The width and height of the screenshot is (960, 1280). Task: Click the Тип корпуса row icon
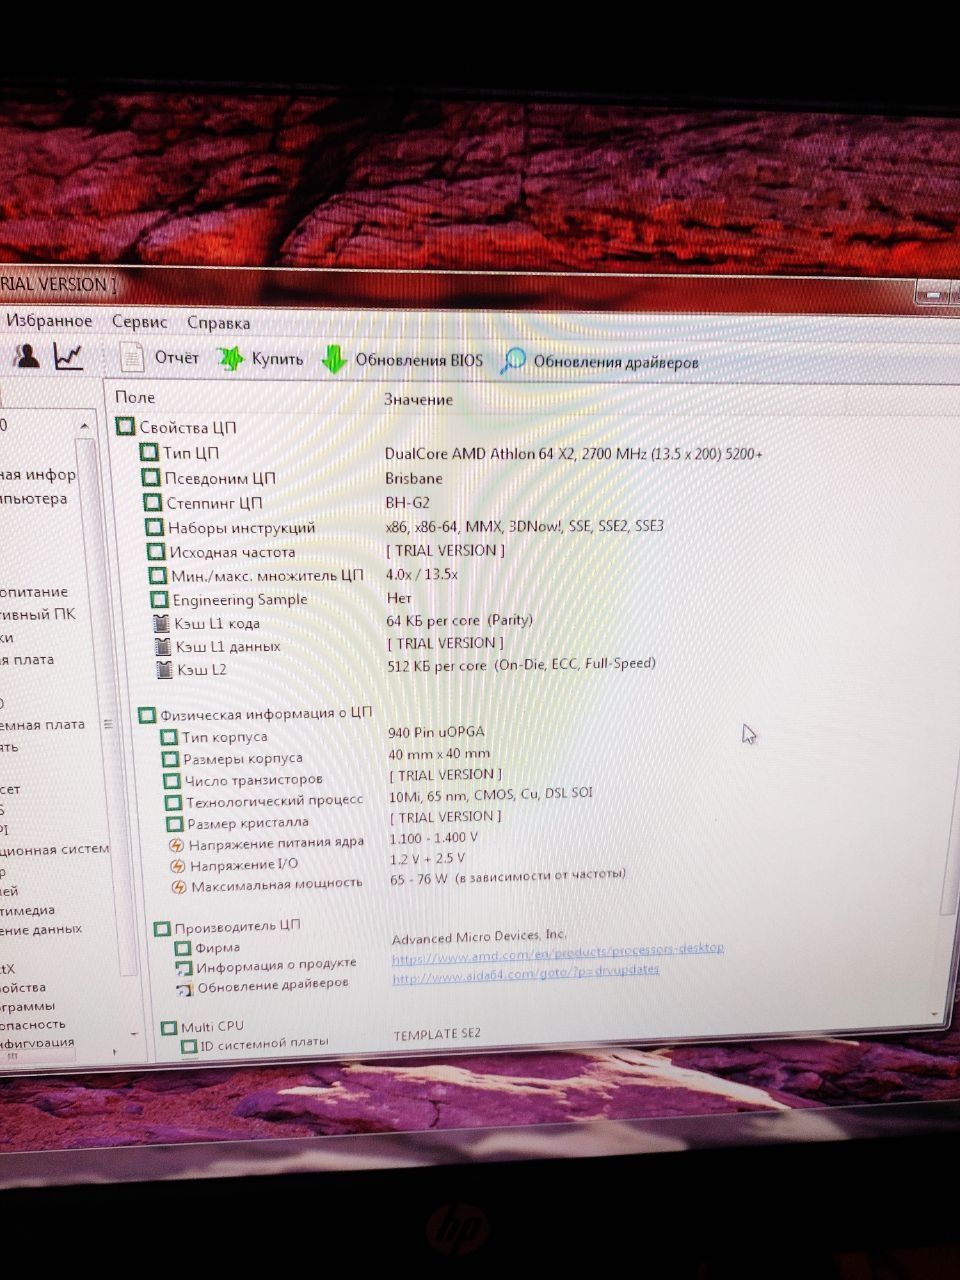click(x=169, y=737)
